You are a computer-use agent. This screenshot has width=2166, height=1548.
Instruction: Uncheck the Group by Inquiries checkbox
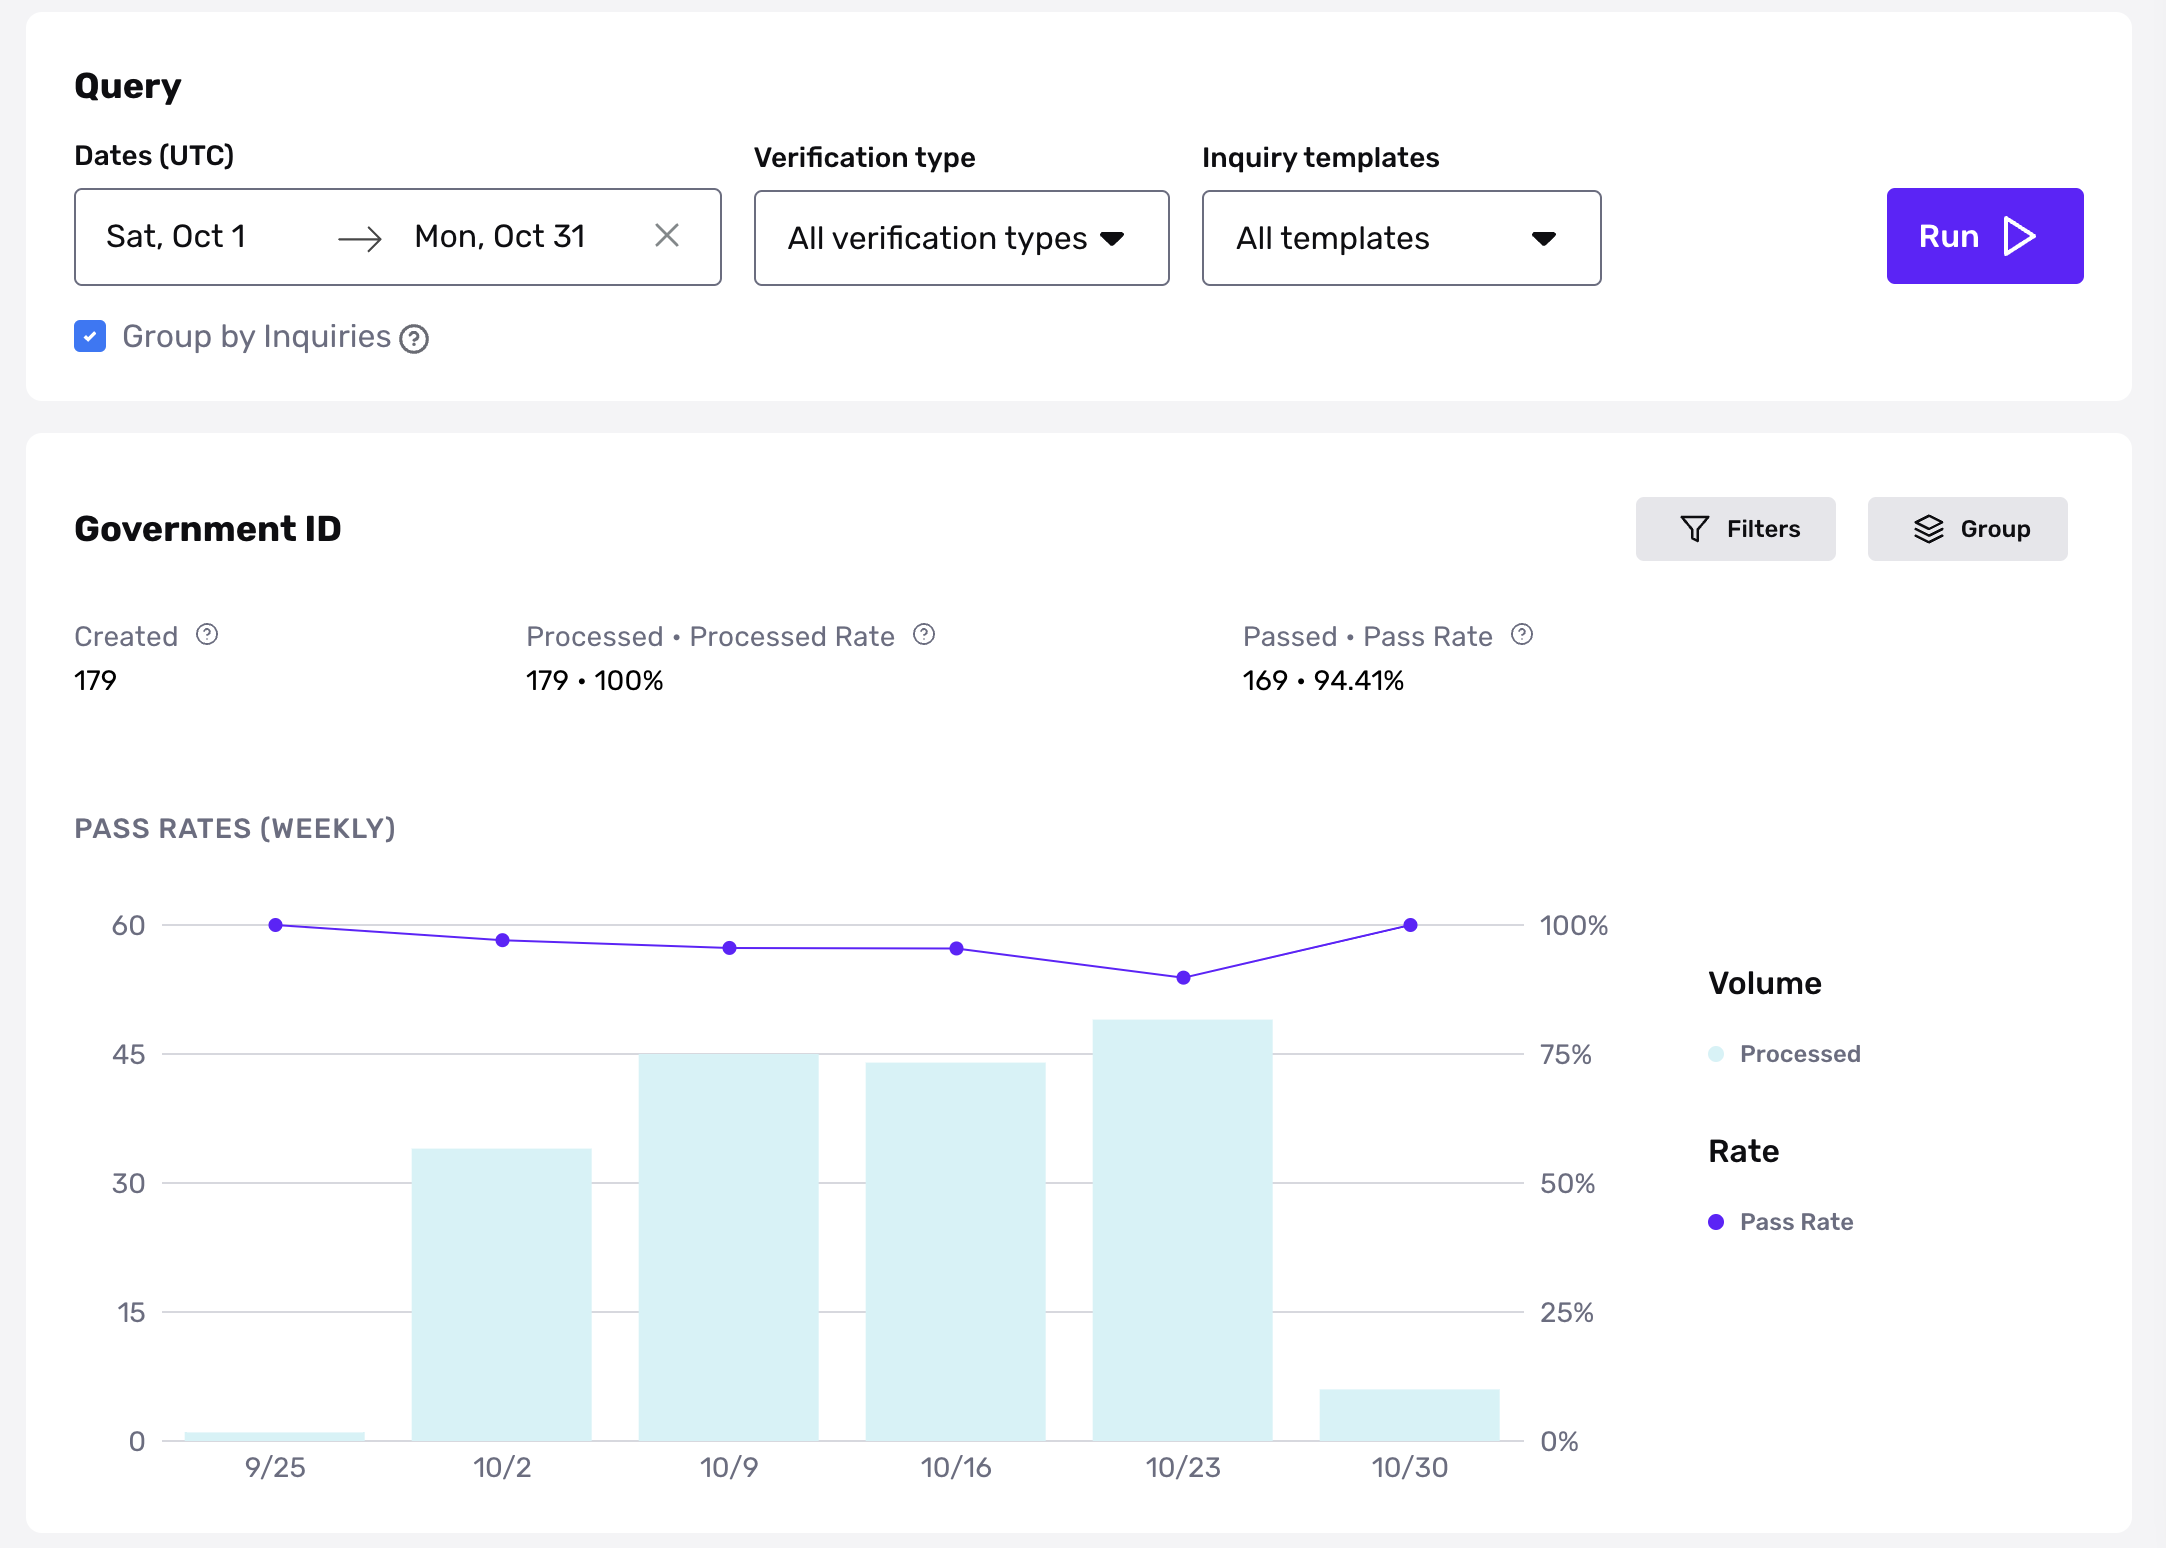point(90,337)
